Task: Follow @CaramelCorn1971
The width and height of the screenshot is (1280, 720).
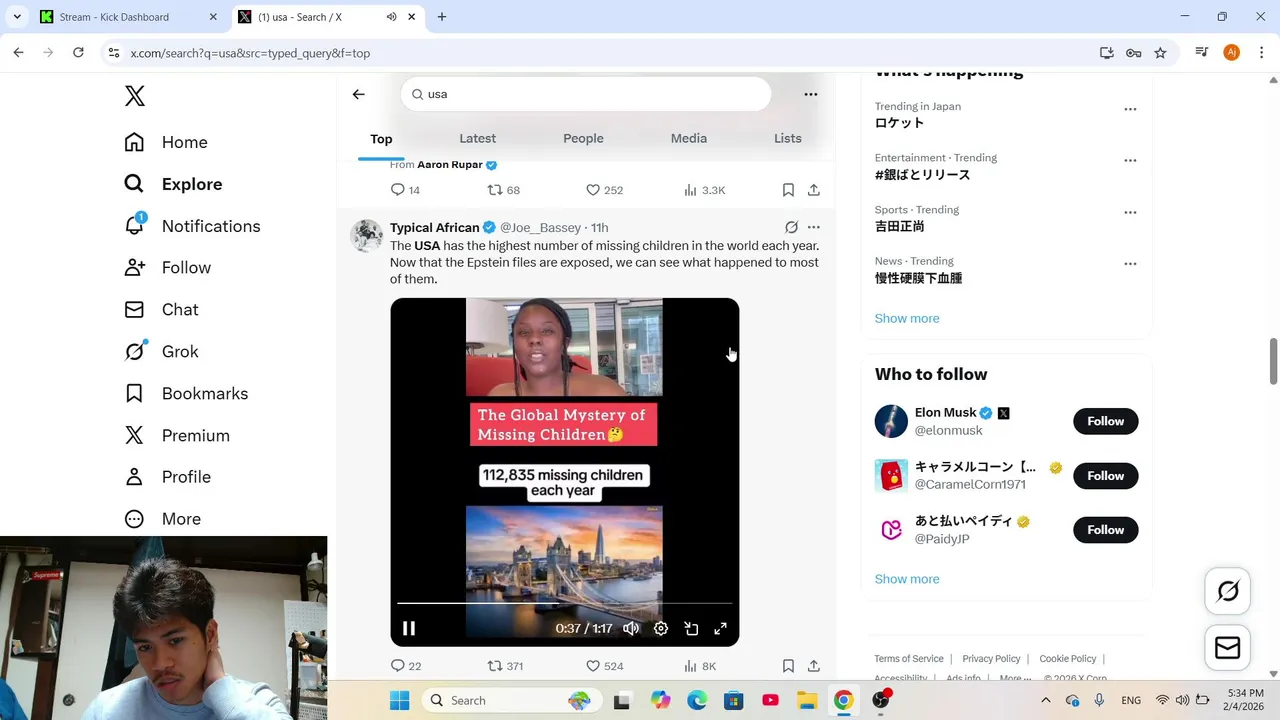Action: click(x=1106, y=476)
